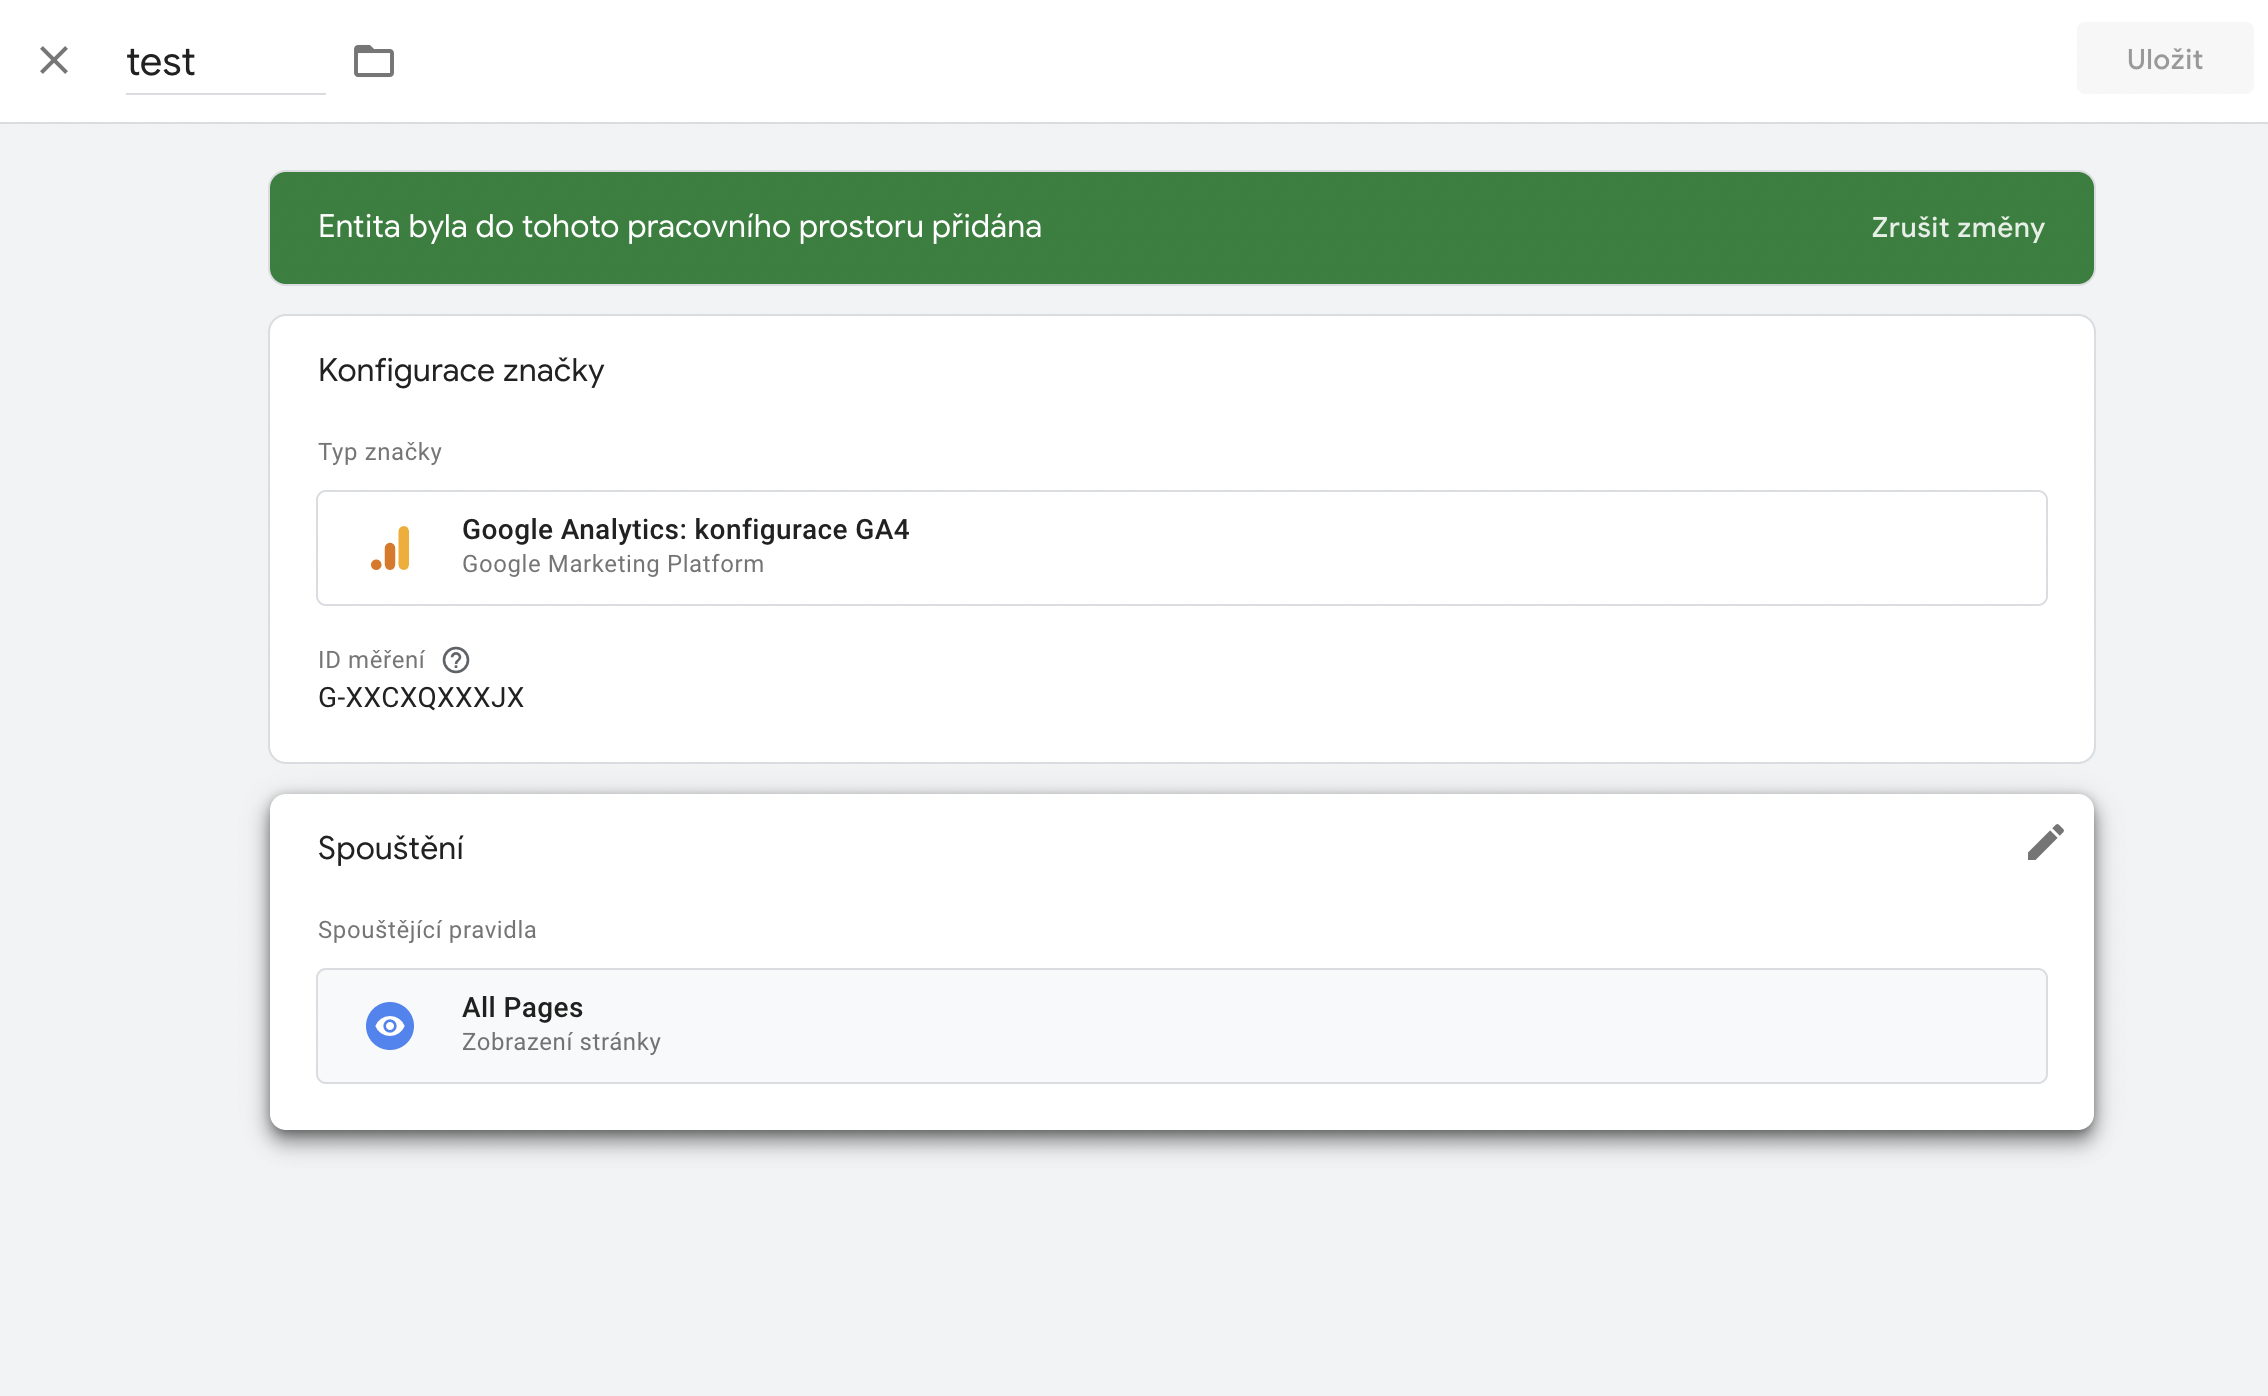Screen dimensions: 2268x1396
Task: Click the Spouštějící pravidla label
Action: [x=426, y=930]
